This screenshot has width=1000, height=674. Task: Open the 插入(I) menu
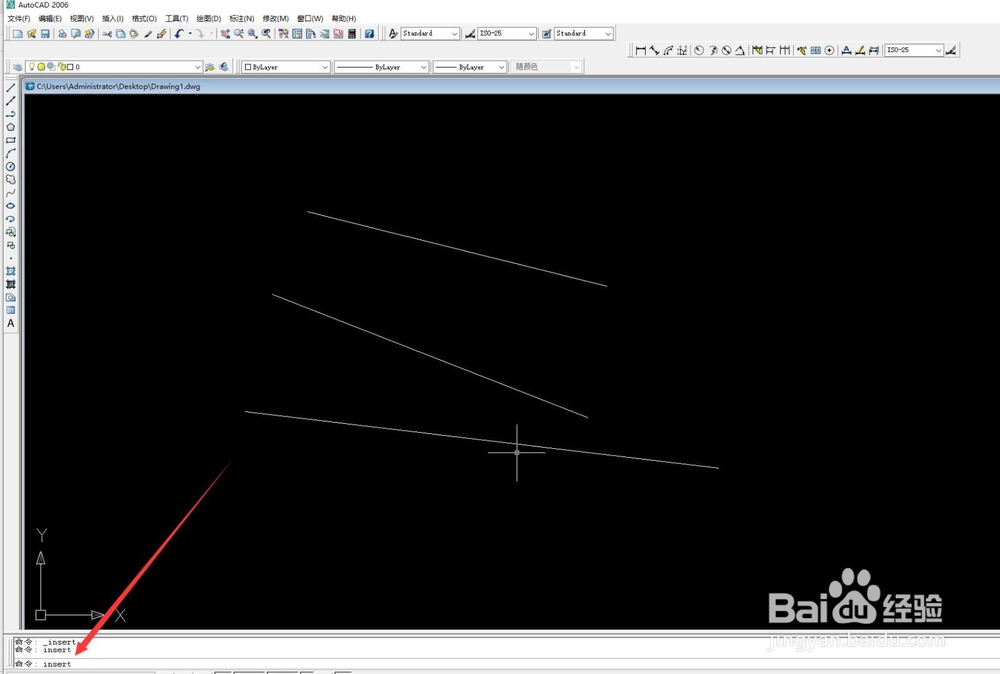point(113,18)
